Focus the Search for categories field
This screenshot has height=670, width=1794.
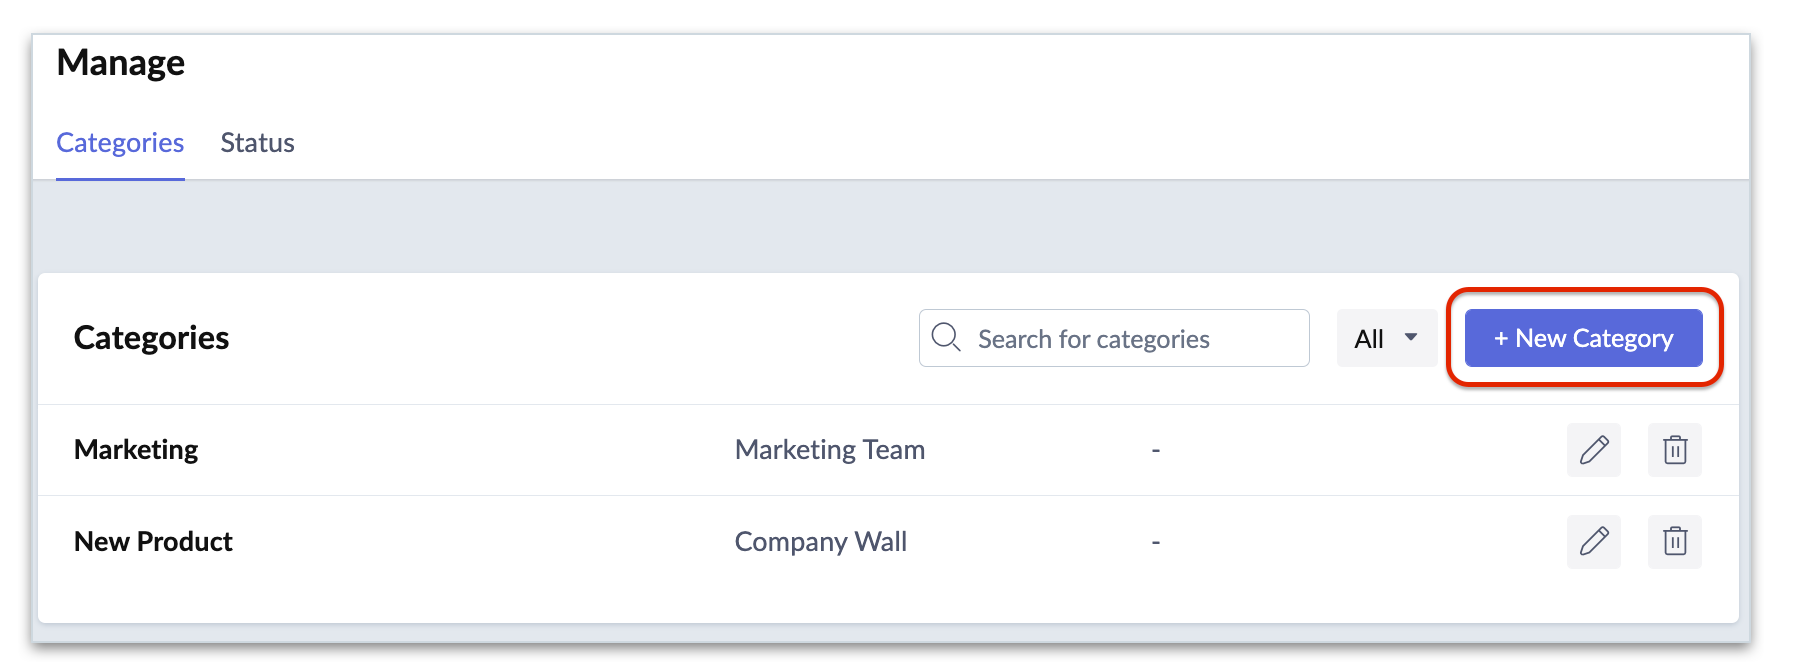[1114, 338]
